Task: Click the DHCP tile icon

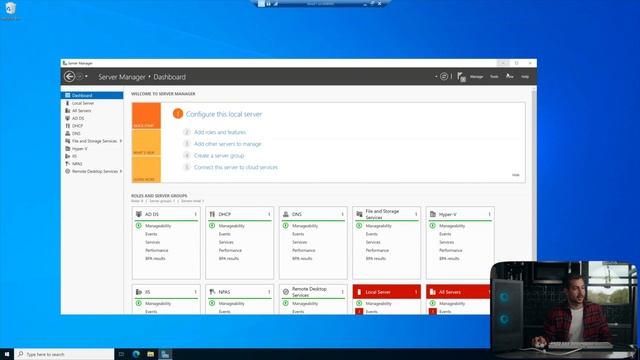Action: click(x=212, y=214)
